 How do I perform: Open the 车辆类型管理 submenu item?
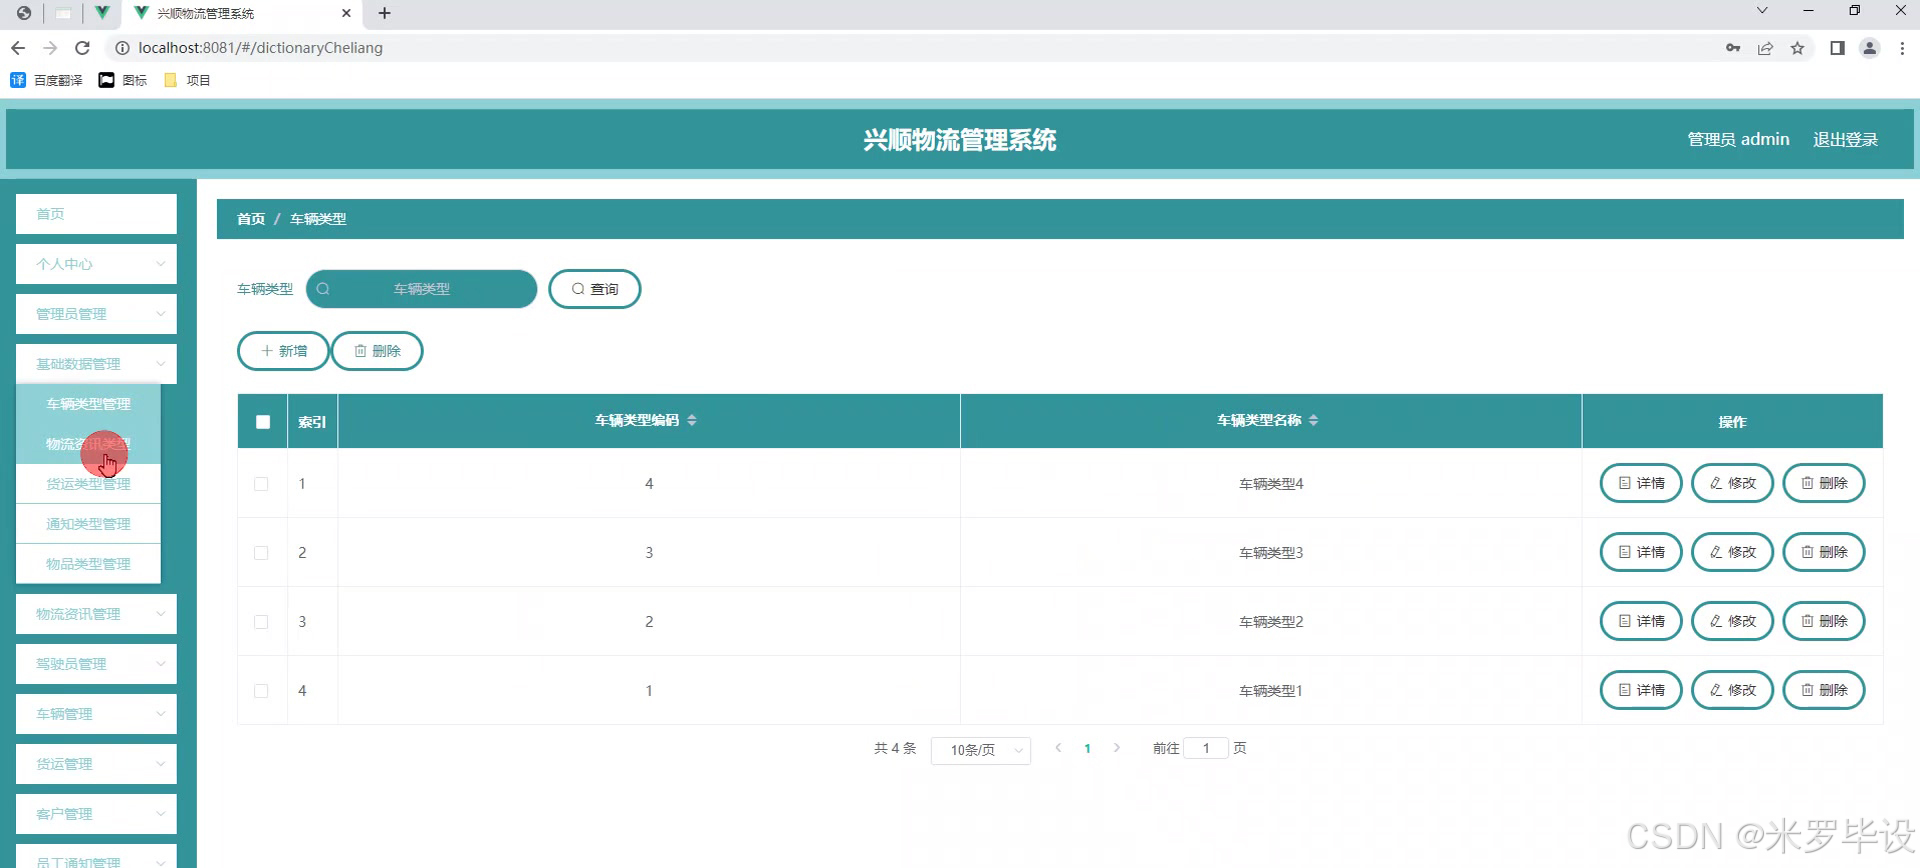click(88, 404)
